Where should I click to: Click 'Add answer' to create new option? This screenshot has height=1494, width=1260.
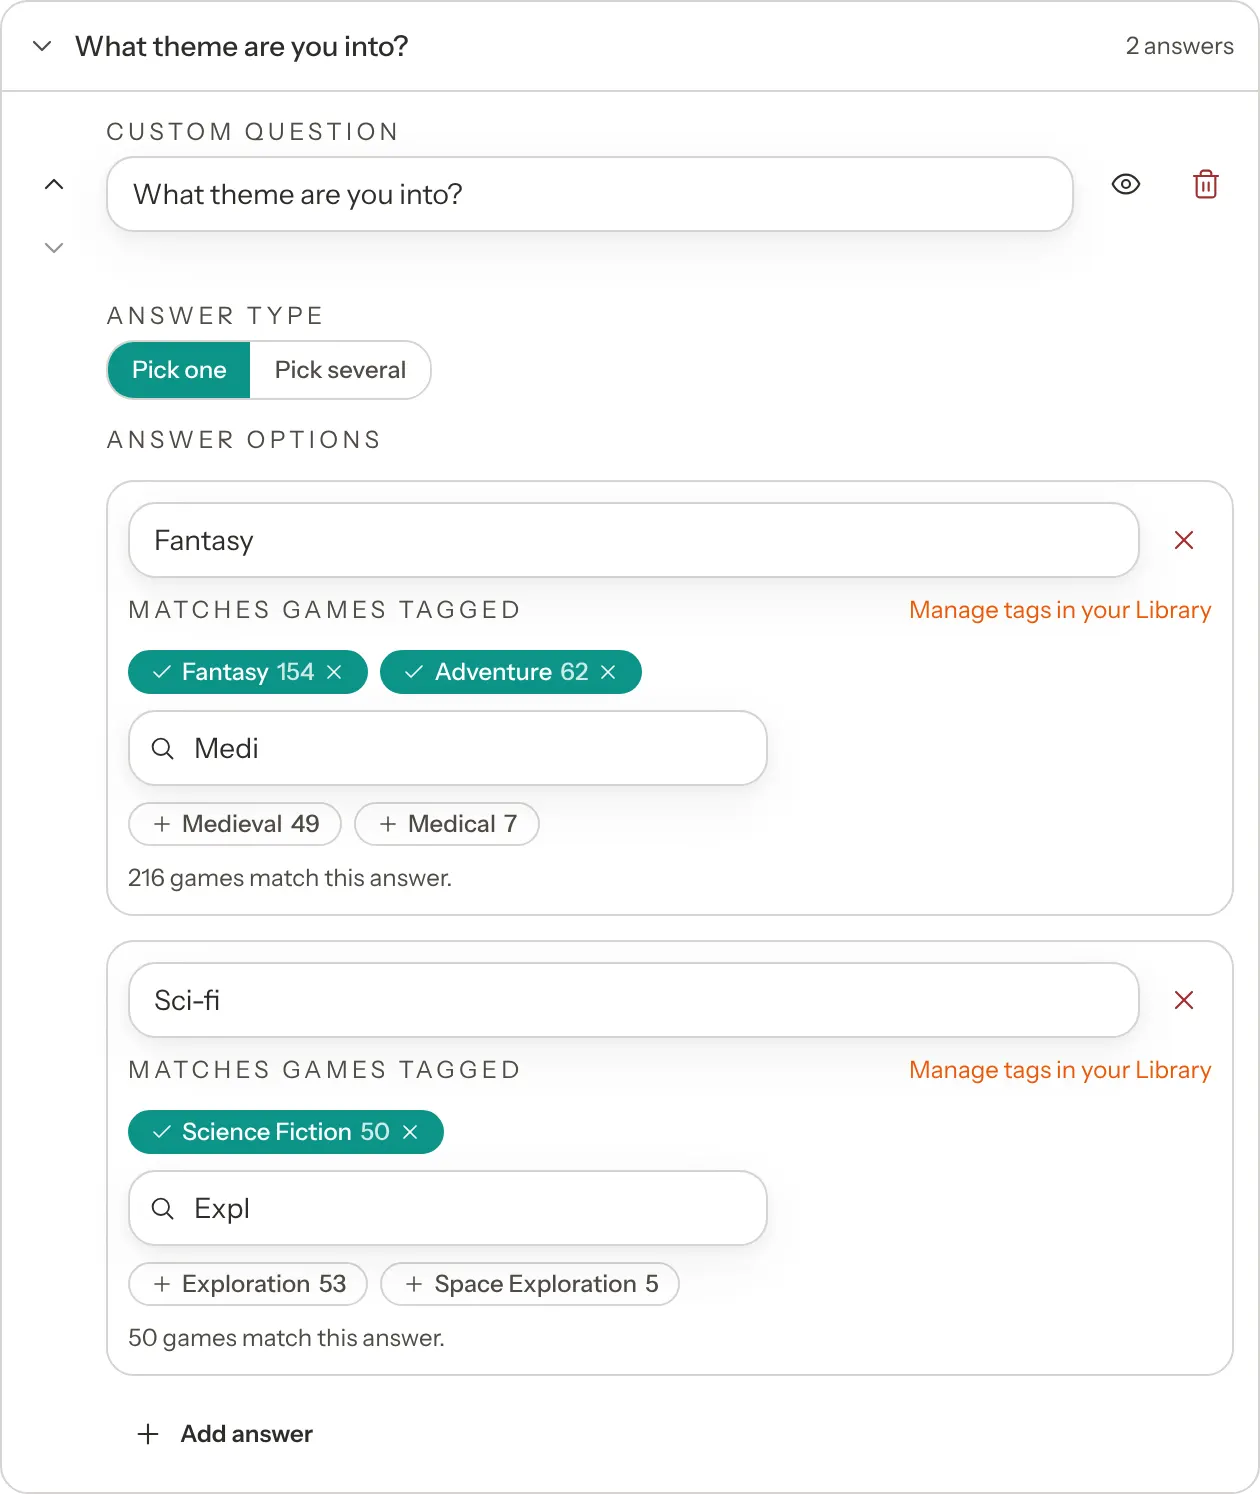coord(225,1434)
